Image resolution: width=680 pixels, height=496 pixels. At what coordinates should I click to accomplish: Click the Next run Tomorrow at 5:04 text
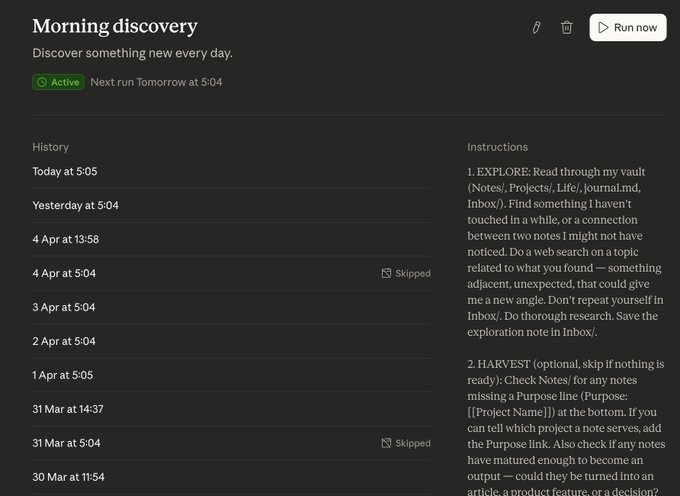pyautogui.click(x=156, y=82)
